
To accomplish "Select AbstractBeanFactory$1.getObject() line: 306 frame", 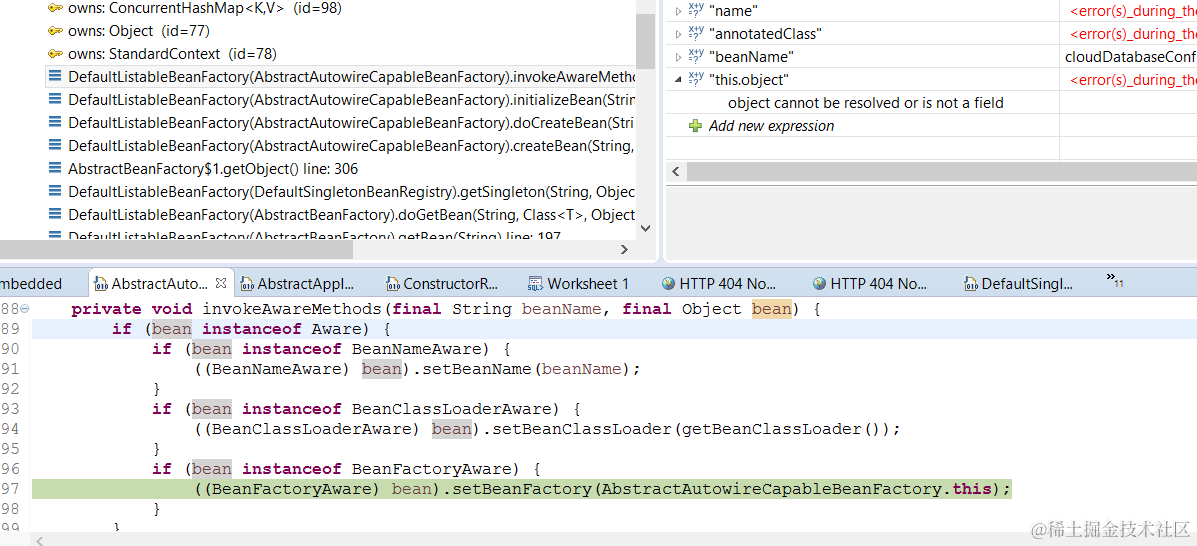I will coord(213,169).
